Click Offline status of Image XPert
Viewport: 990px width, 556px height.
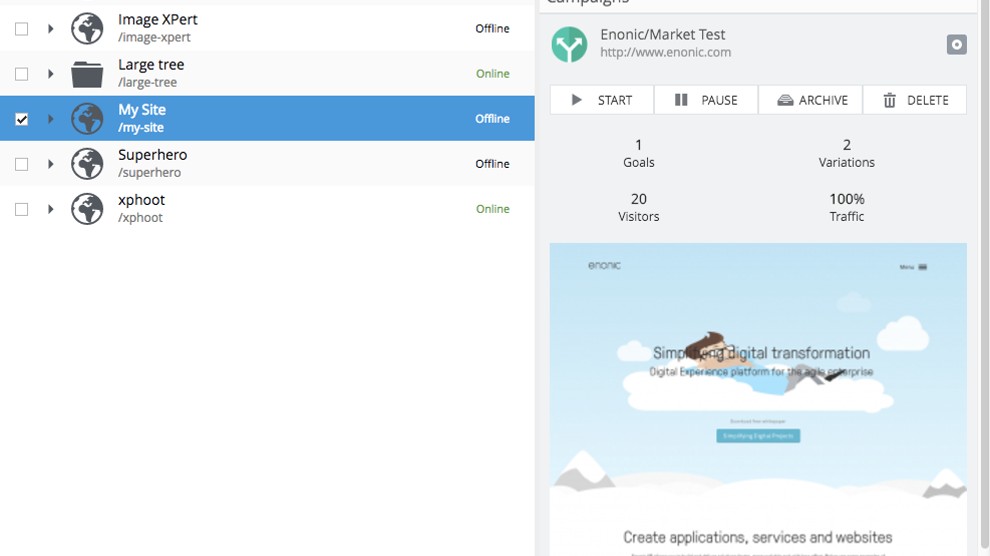point(492,28)
